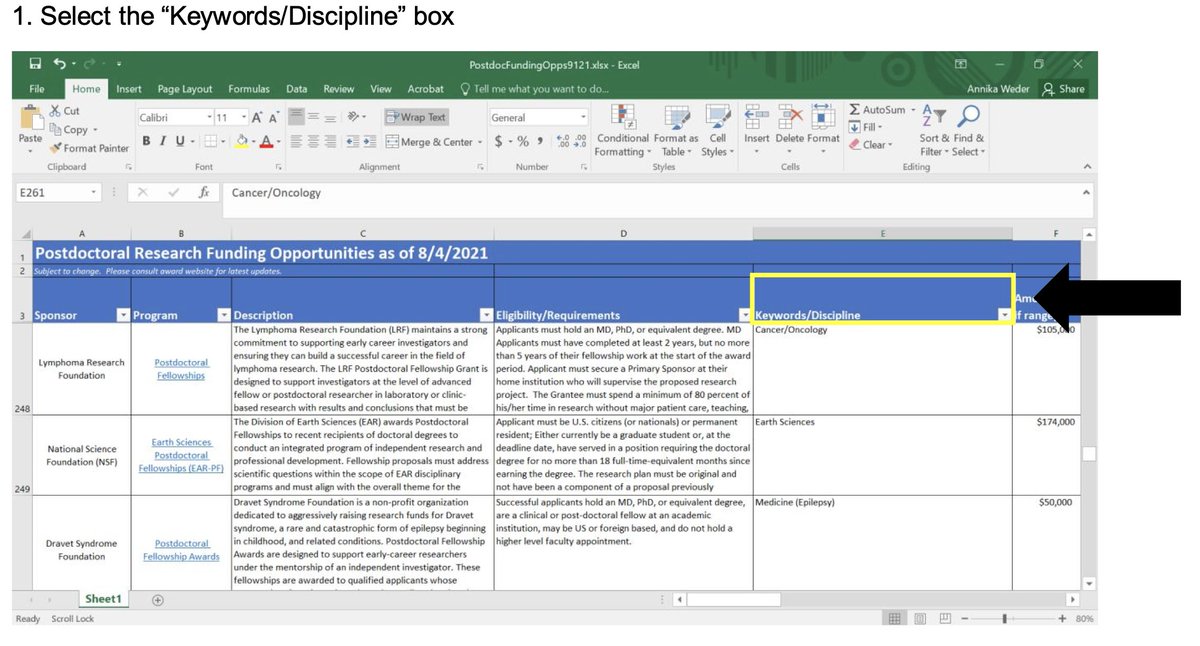Screen dimensions: 1200x646
Task: Open the Eligibility/Requirements filter dropdown
Action: (x=745, y=315)
